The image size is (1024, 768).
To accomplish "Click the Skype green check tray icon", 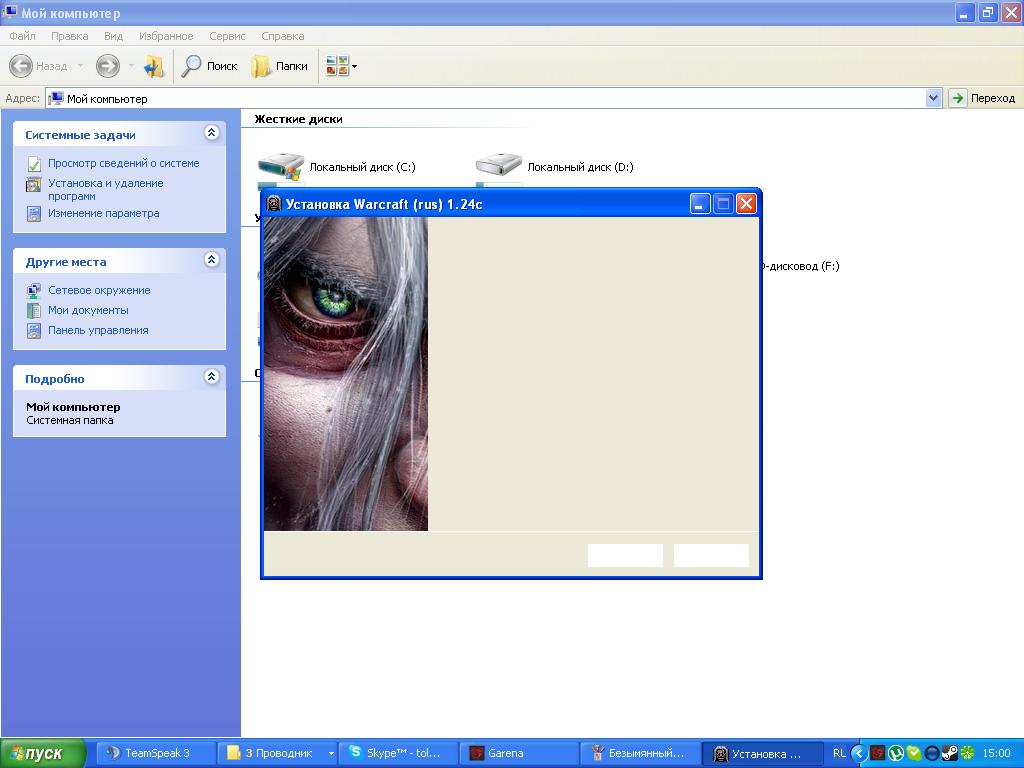I will tap(914, 754).
